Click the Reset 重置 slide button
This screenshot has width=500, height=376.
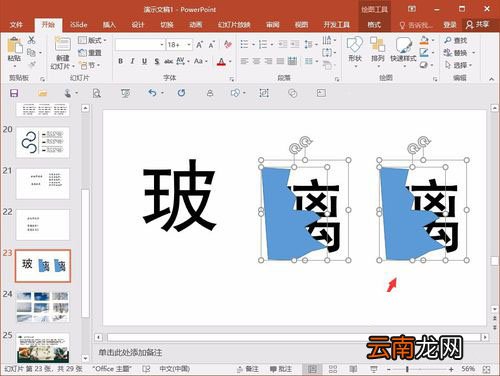(x=90, y=53)
